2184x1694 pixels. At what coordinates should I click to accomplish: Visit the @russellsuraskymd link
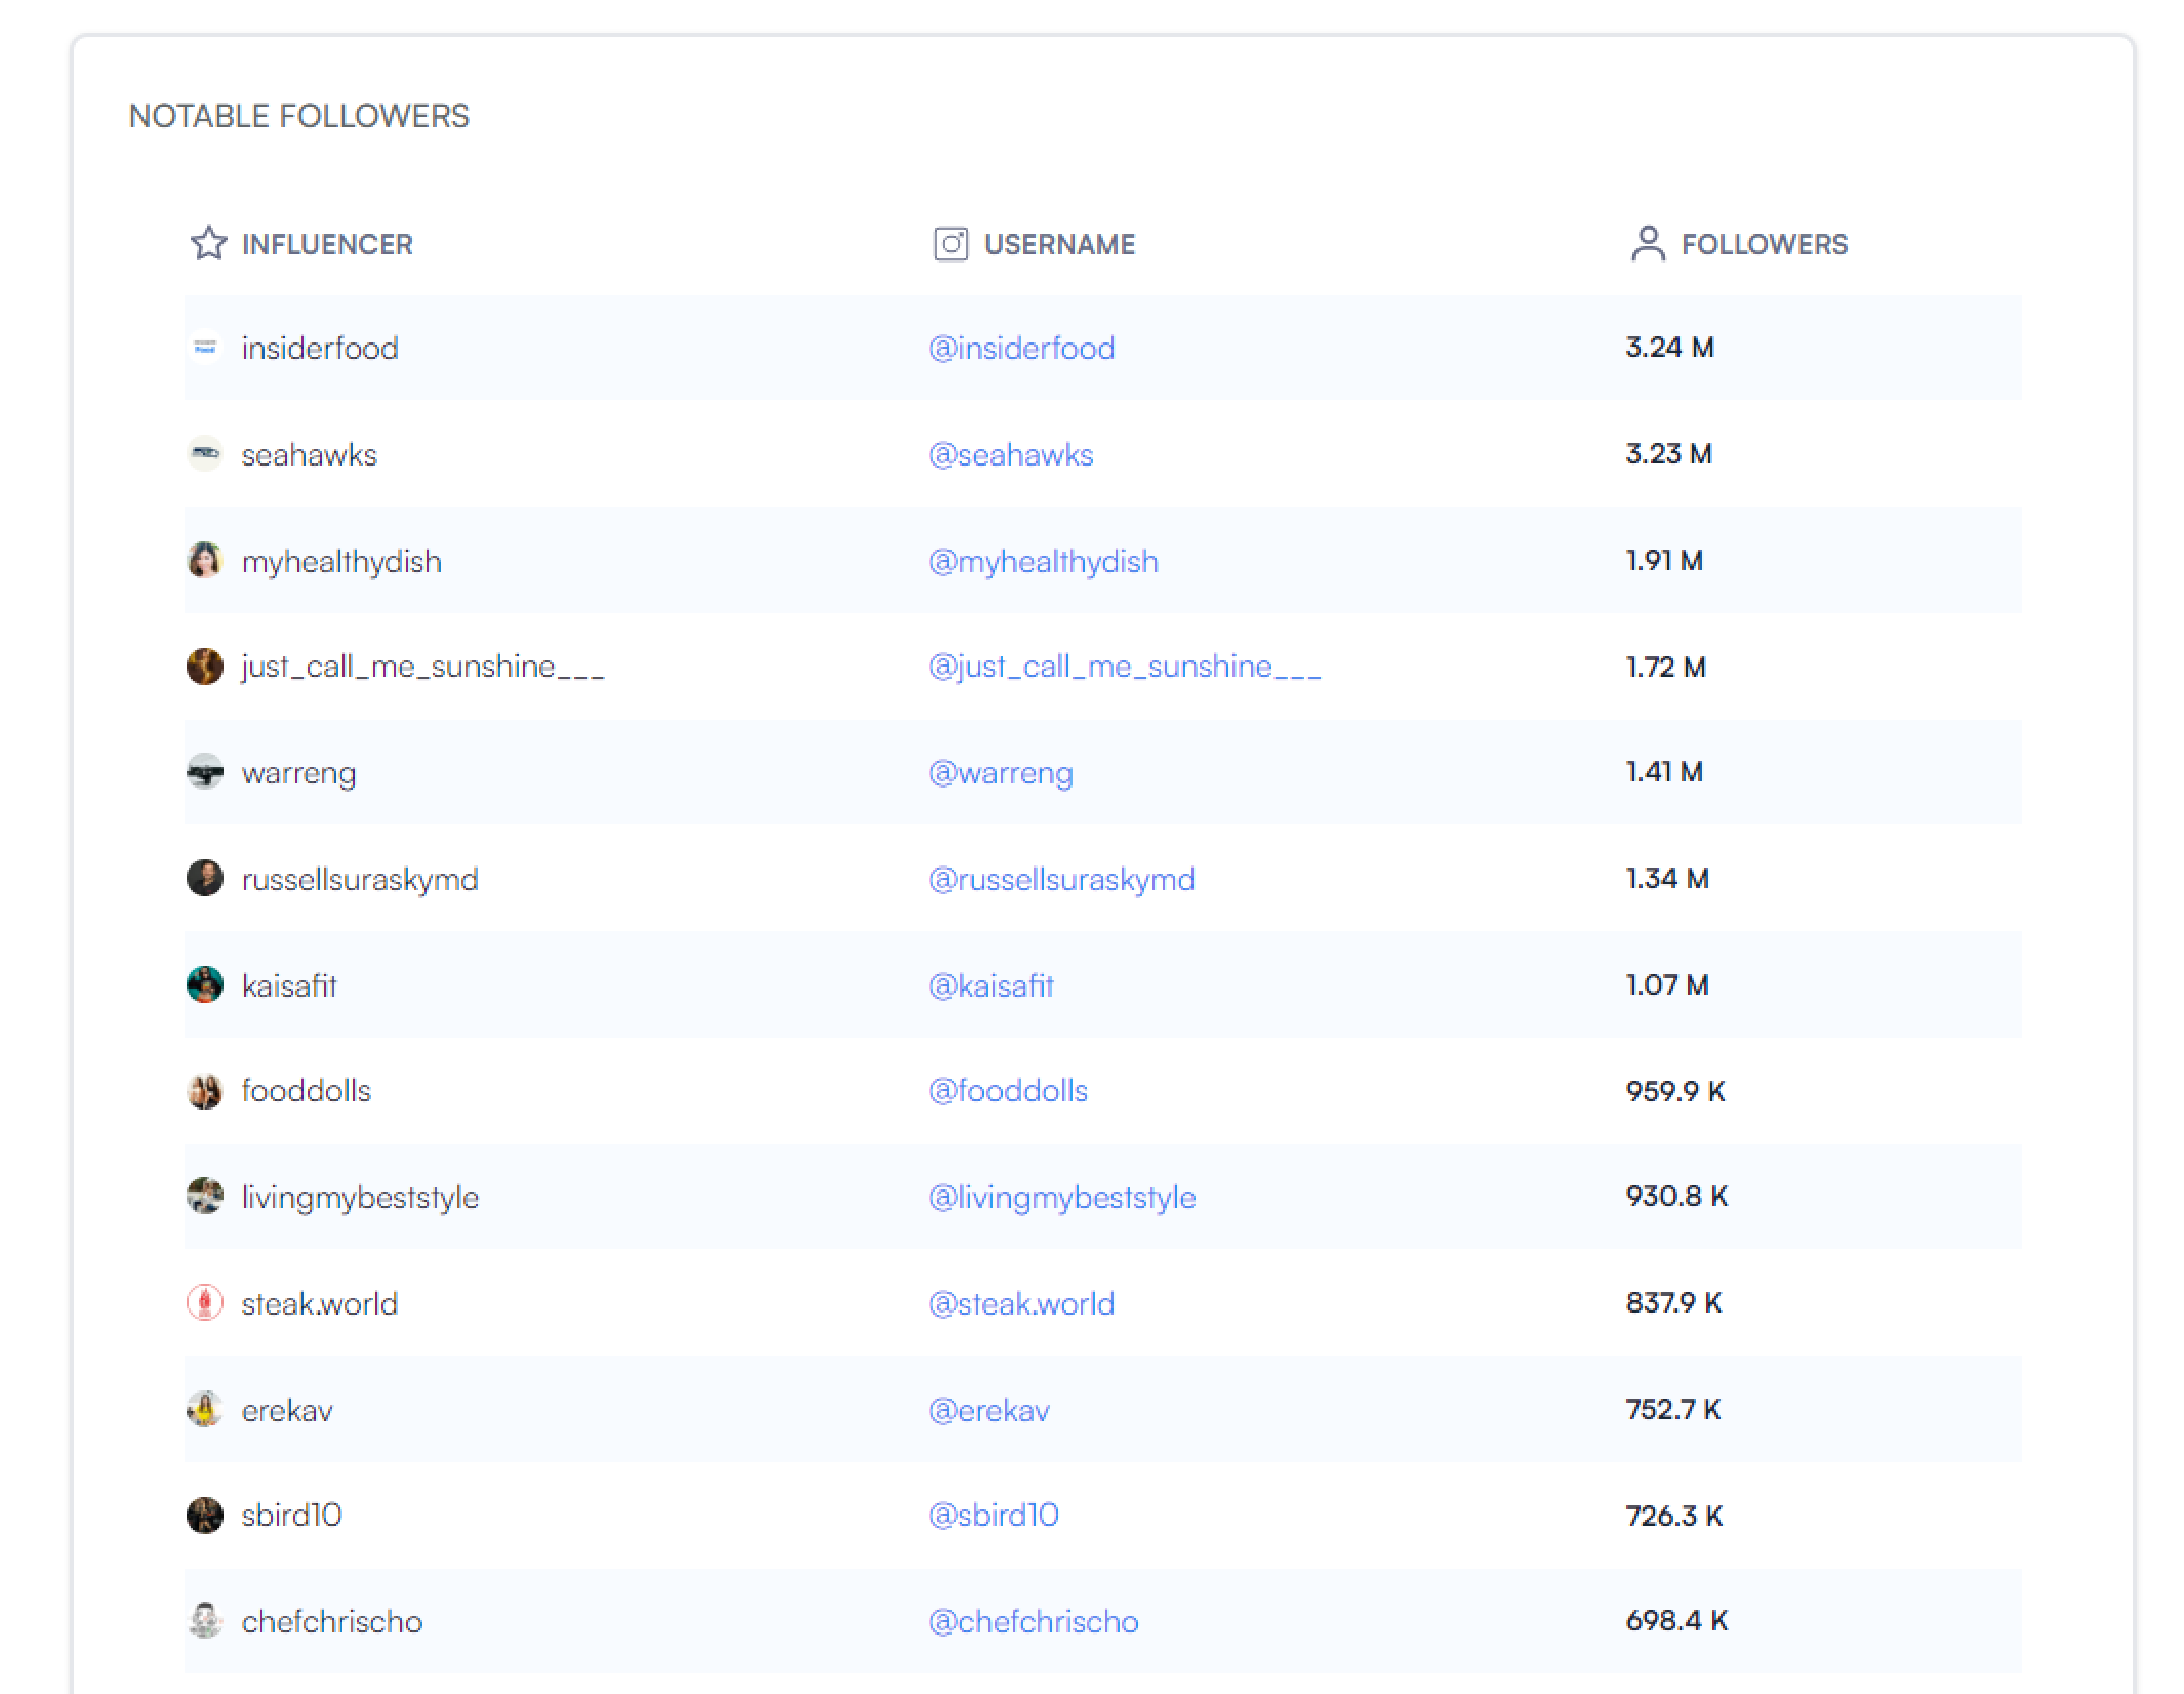pyautogui.click(x=1061, y=879)
